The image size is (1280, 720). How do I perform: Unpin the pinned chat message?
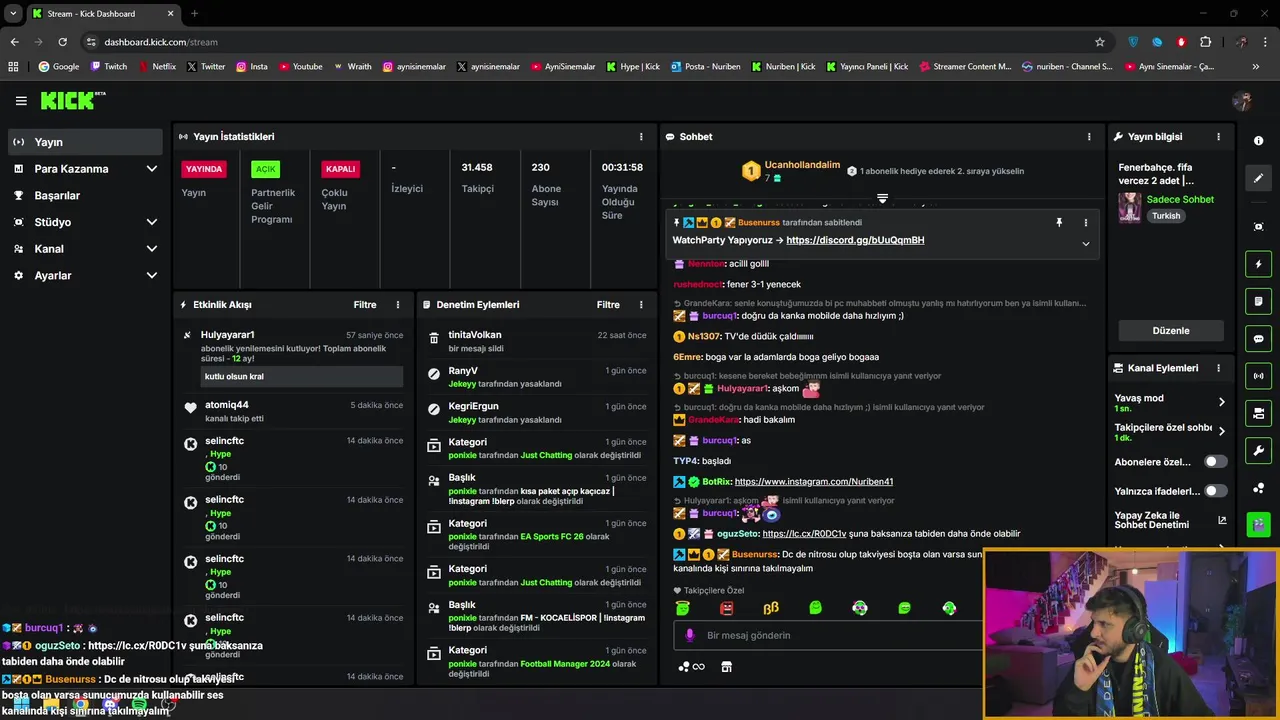tap(1059, 223)
